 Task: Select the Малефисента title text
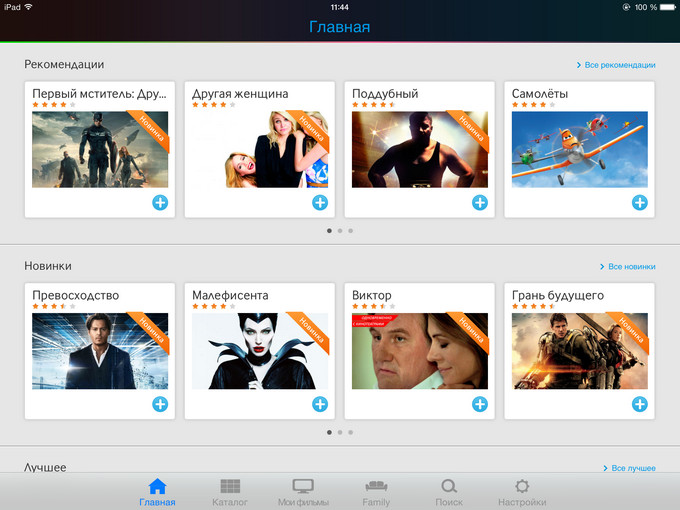[x=230, y=295]
